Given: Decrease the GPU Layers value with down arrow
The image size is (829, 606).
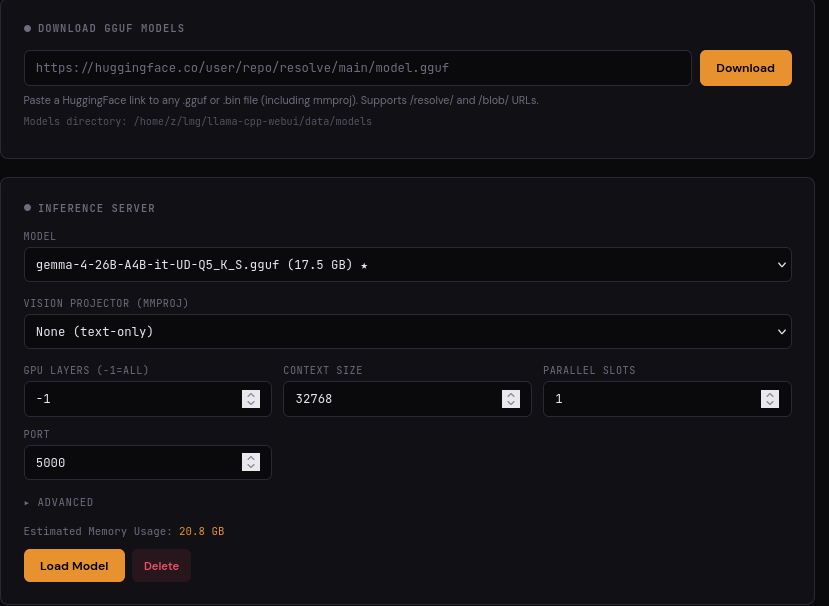Looking at the screenshot, I should (251, 403).
